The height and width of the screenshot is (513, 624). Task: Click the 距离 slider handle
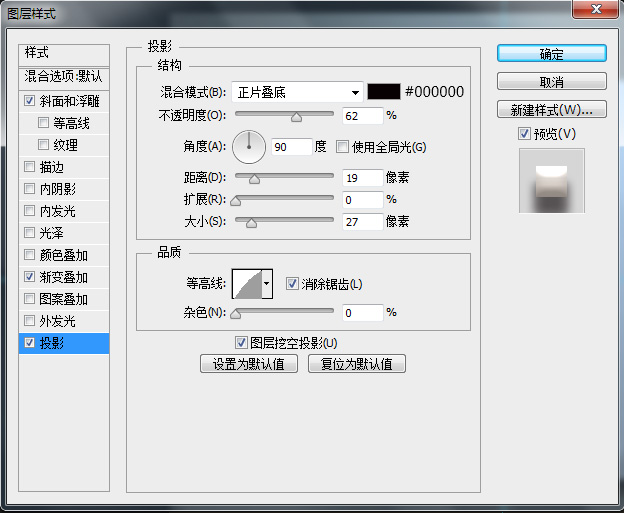[x=254, y=179]
